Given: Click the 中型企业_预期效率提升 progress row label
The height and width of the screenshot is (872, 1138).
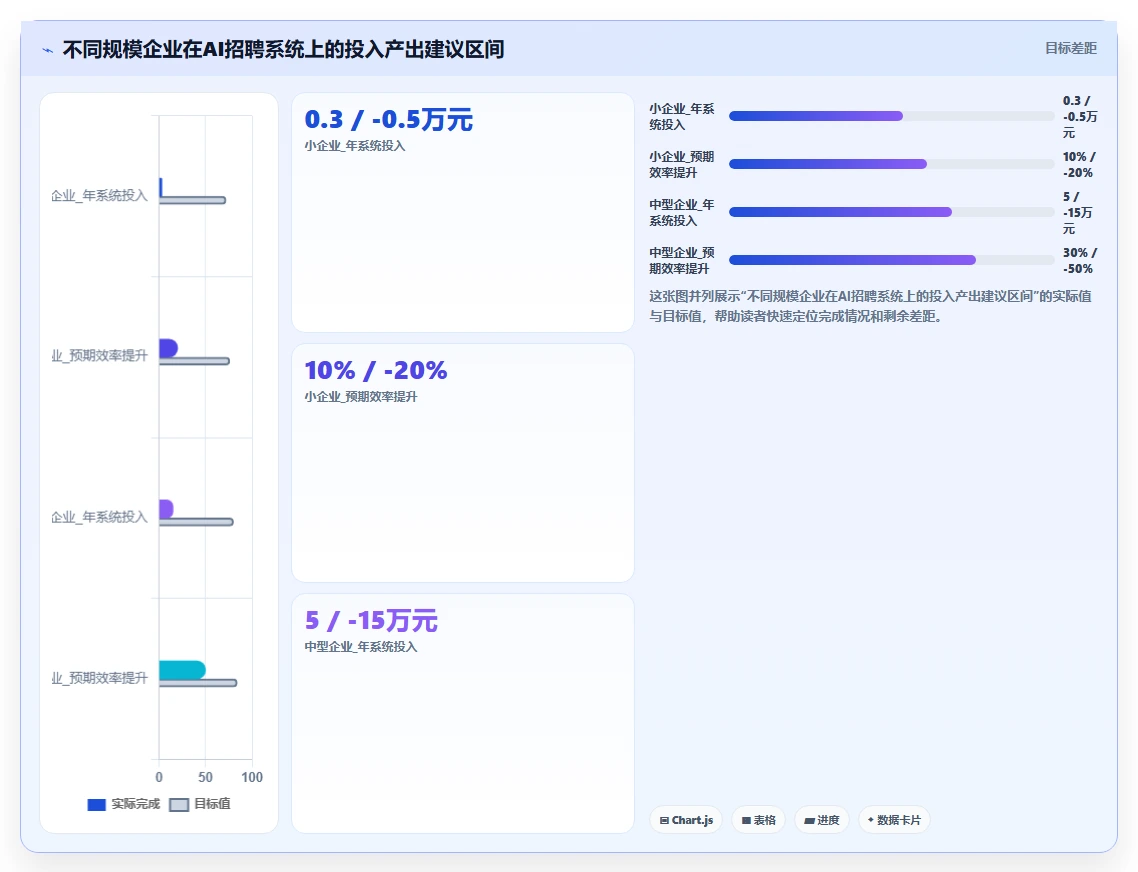Looking at the screenshot, I should click(x=682, y=261).
